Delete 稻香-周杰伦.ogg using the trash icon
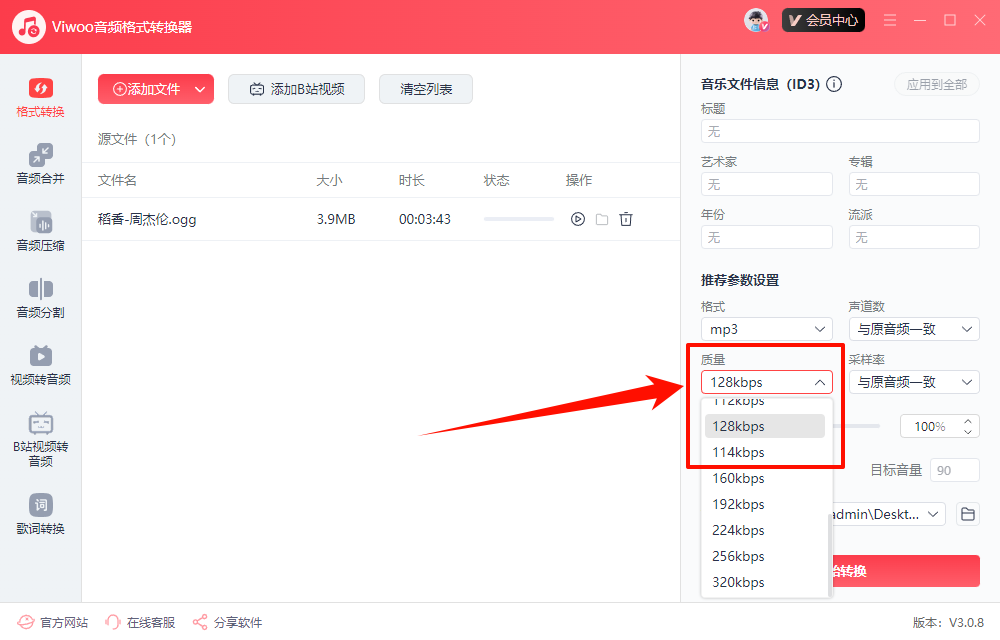This screenshot has height=640, width=1000. point(626,218)
